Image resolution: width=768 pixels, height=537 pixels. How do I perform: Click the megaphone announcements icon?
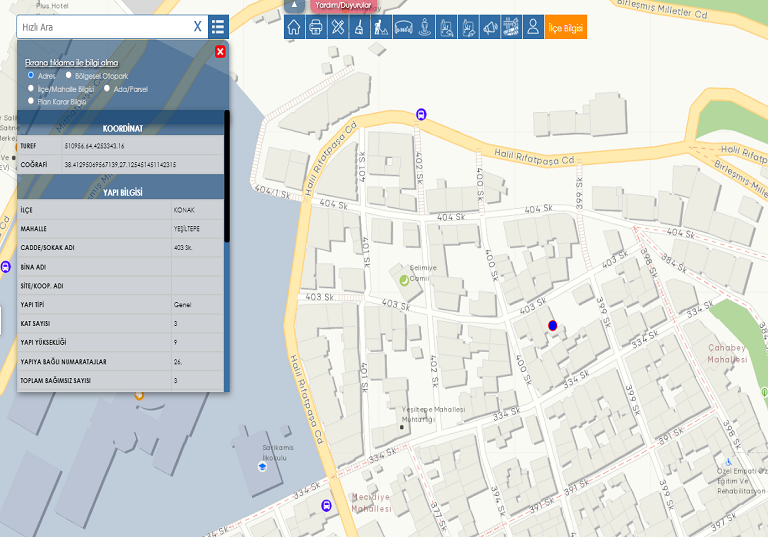pyautogui.click(x=490, y=27)
